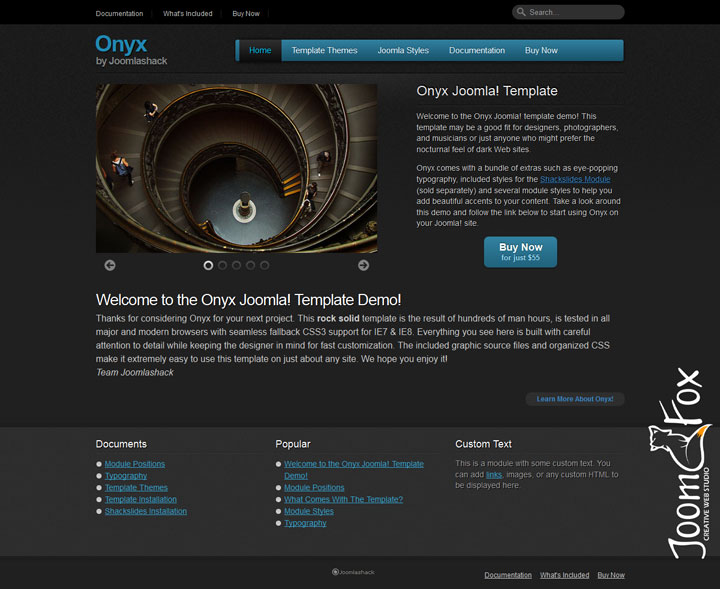Click the spiral staircase slideshow image

(x=236, y=168)
